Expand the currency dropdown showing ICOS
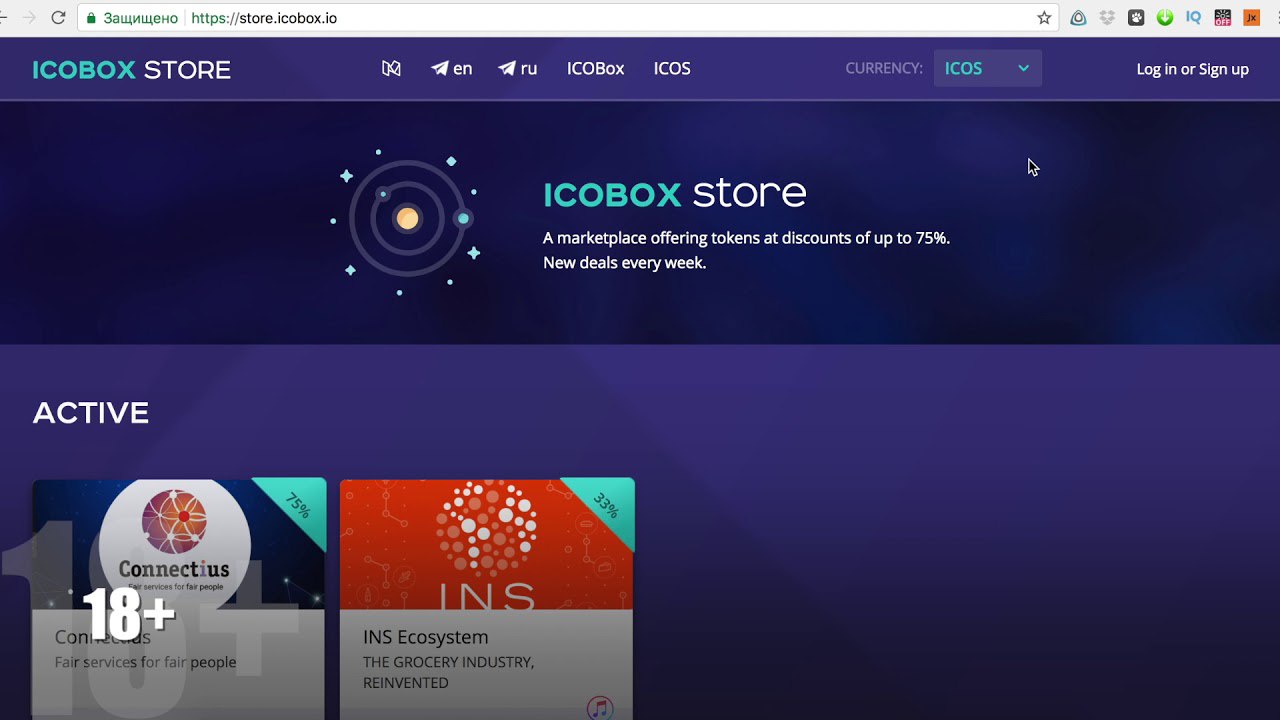Screen dimensions: 1280x720 [x=987, y=68]
